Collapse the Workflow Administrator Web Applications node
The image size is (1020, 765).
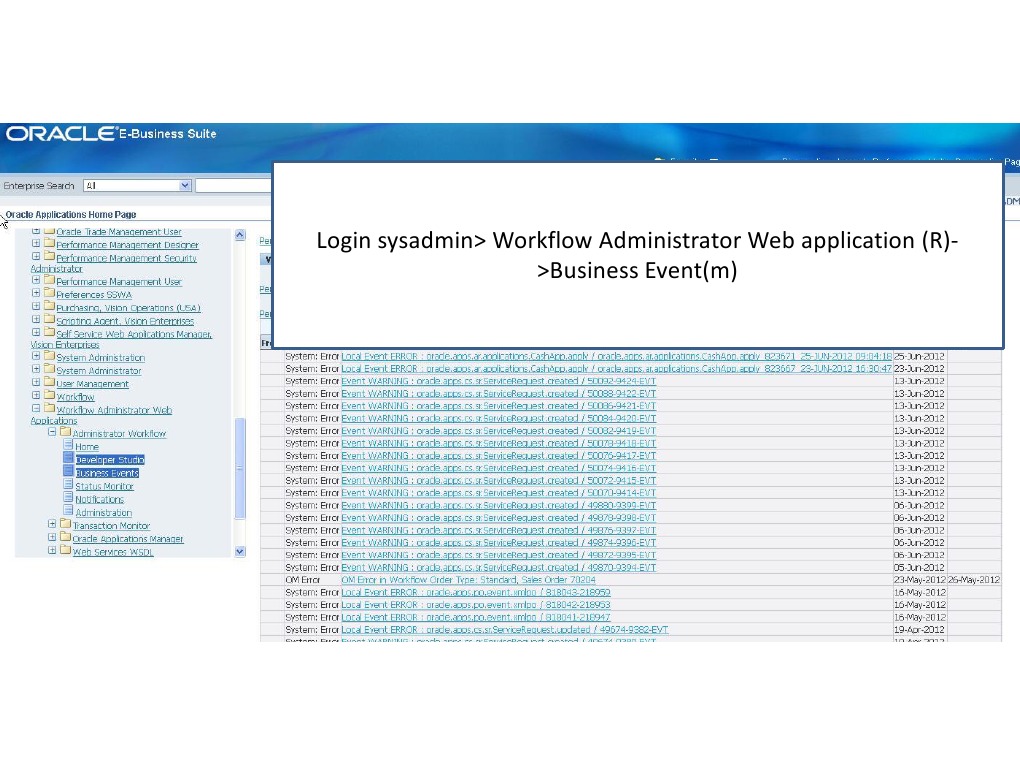tap(36, 409)
